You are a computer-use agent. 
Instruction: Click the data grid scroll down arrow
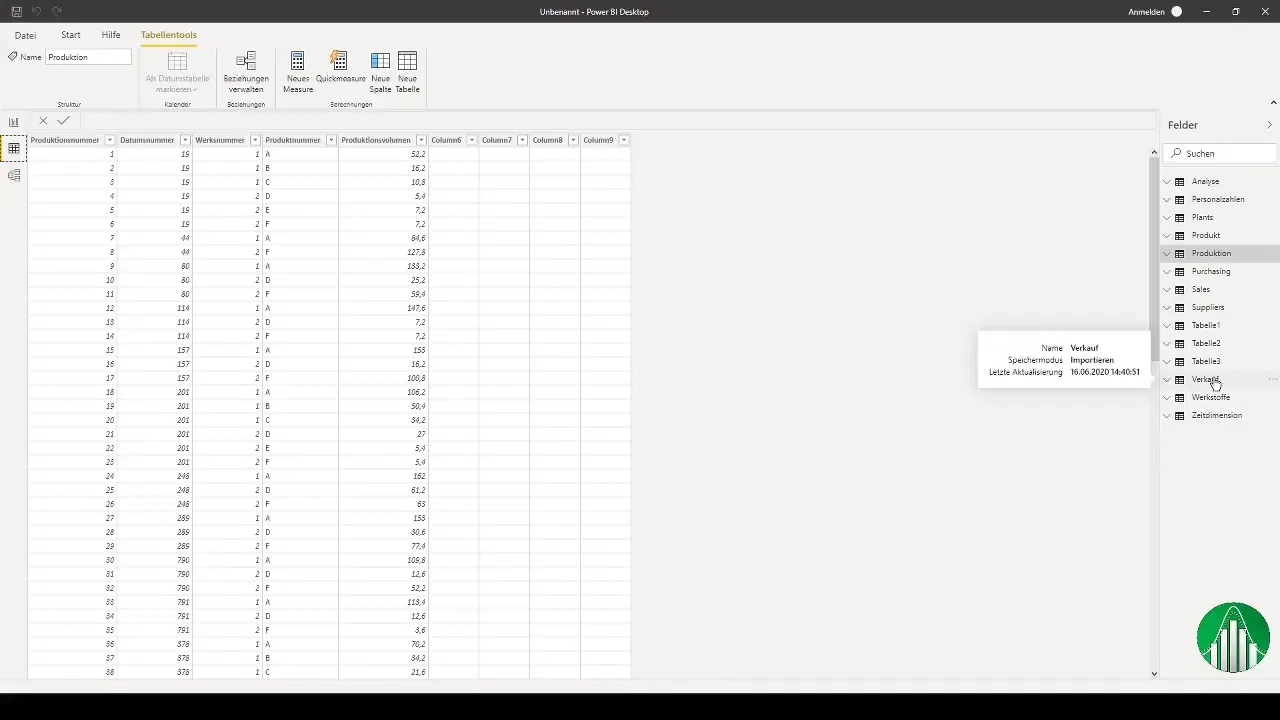1154,674
